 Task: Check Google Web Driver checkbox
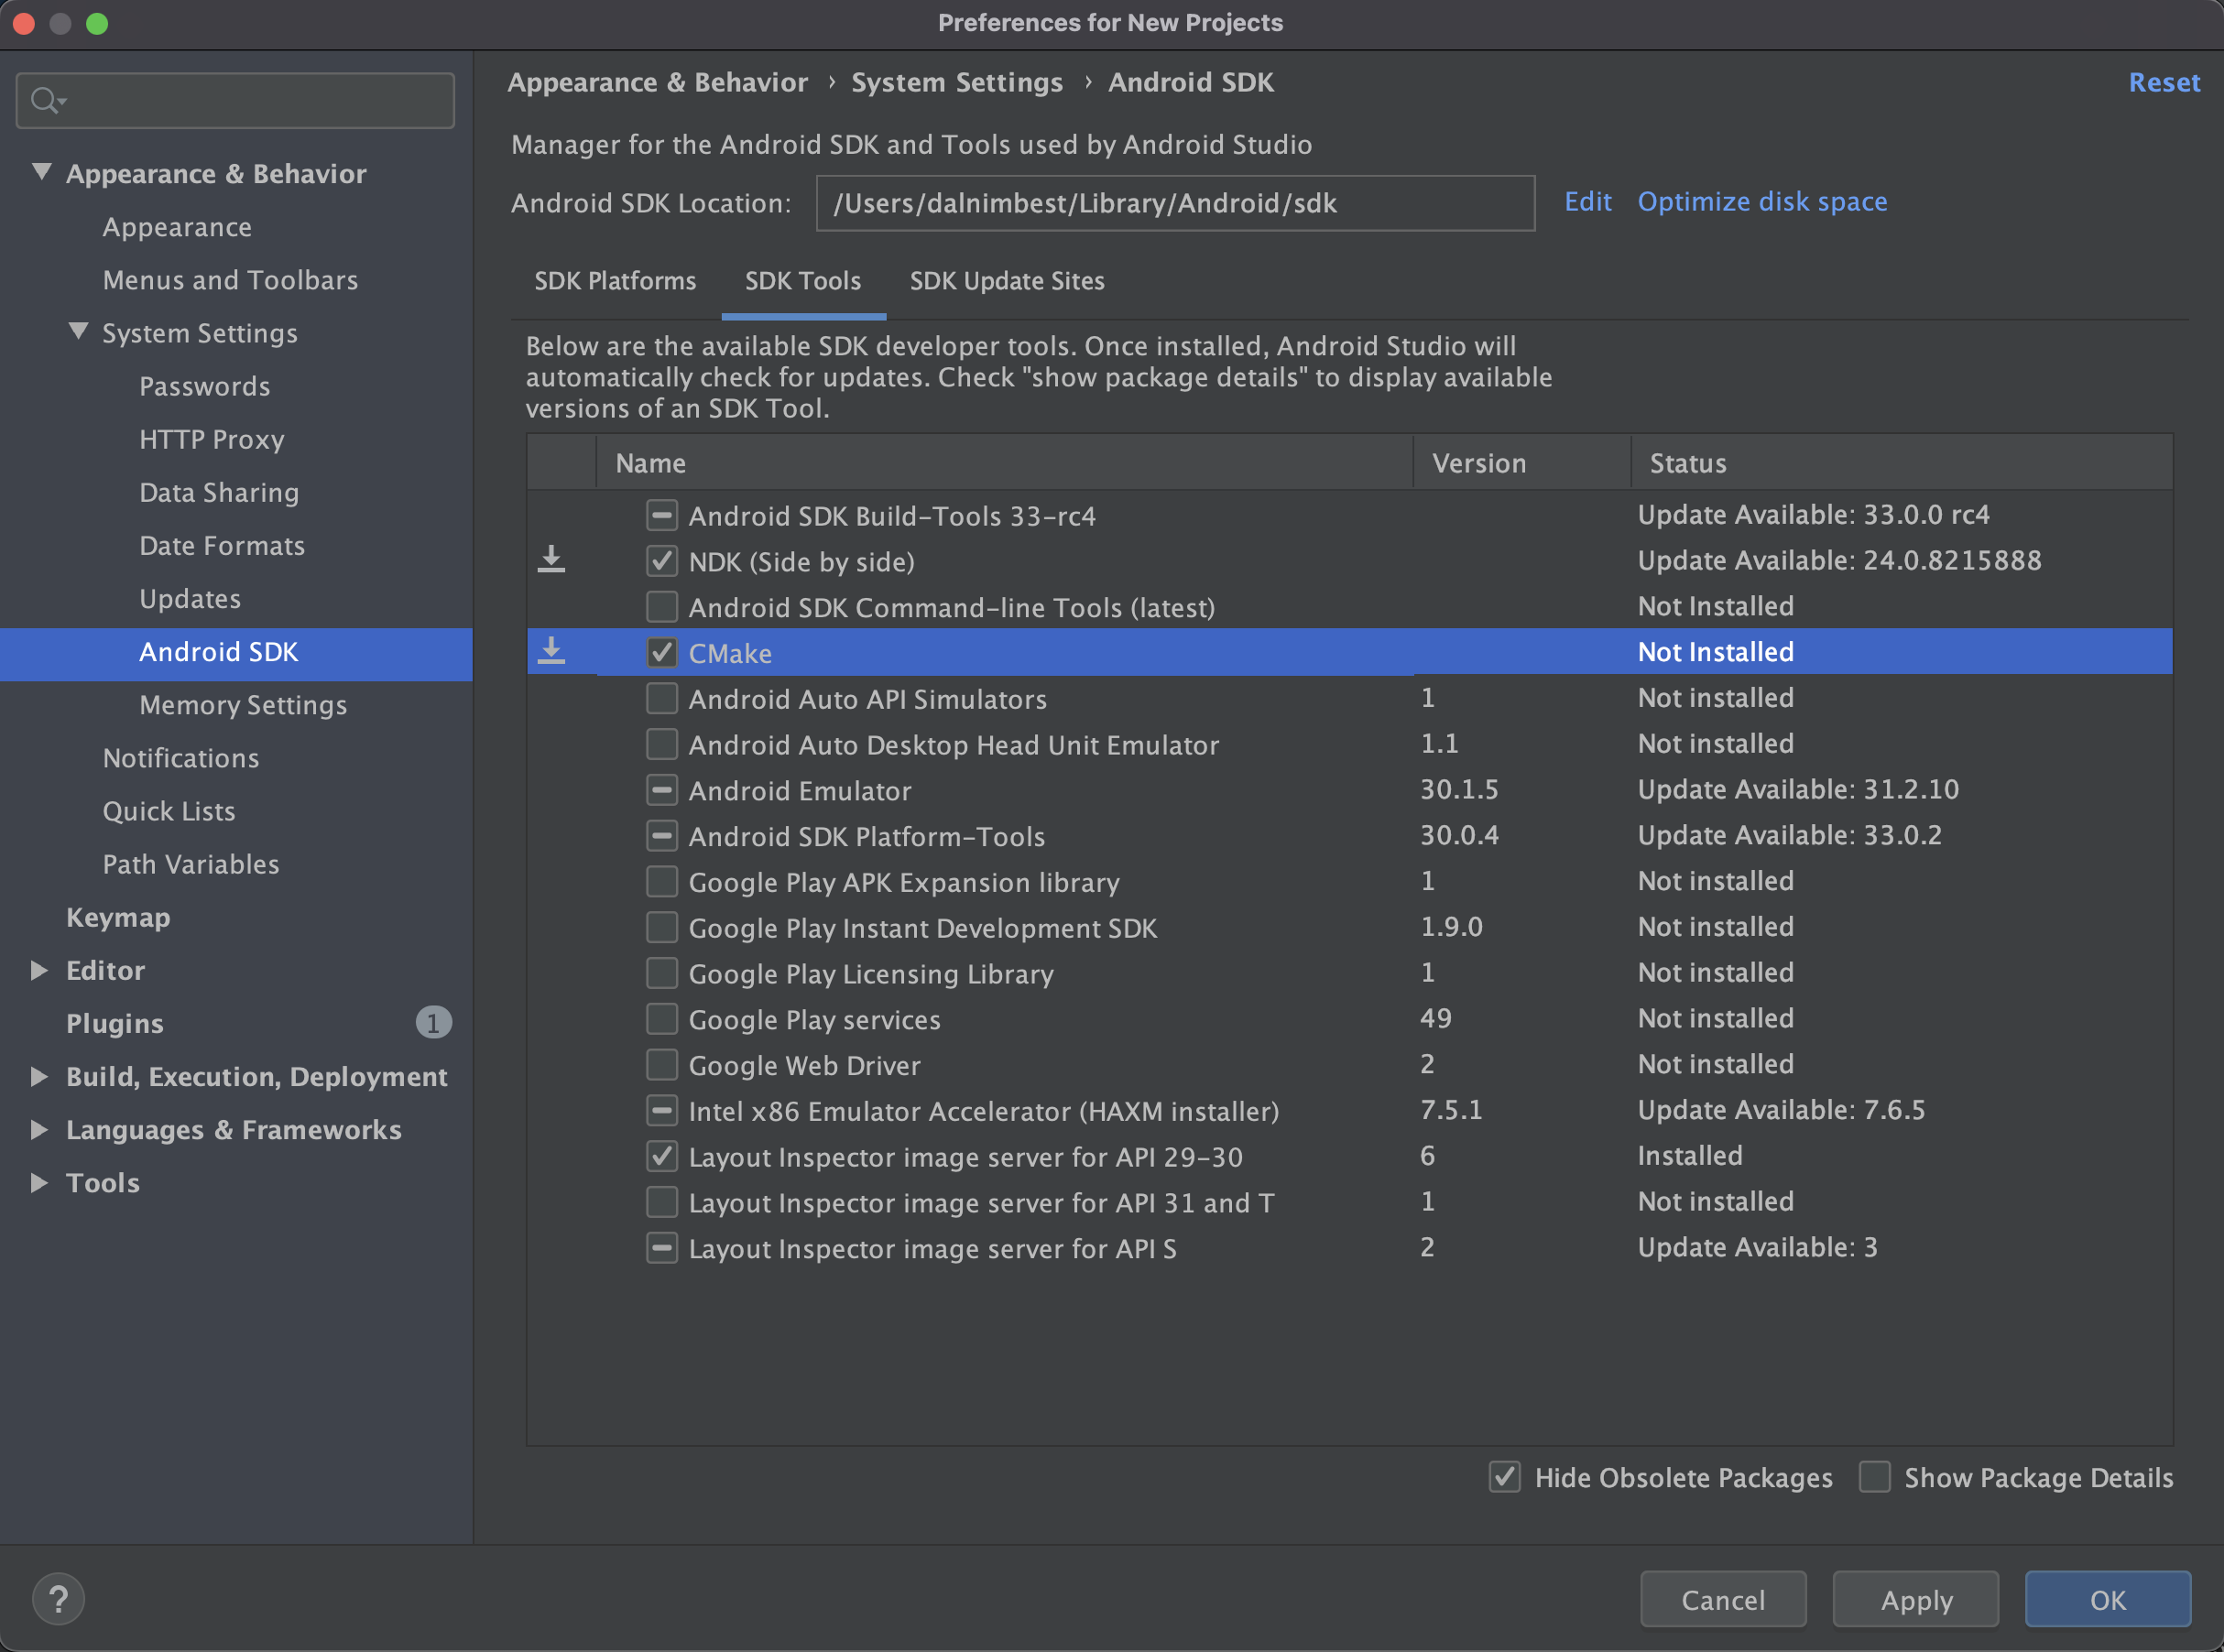[662, 1065]
